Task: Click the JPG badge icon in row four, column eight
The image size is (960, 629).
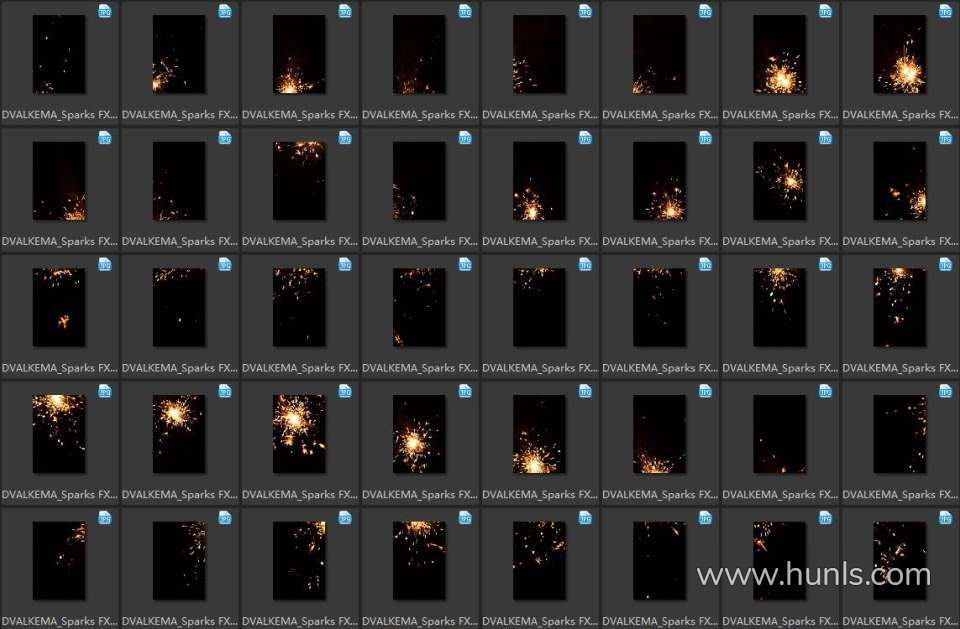Action: coord(945,391)
